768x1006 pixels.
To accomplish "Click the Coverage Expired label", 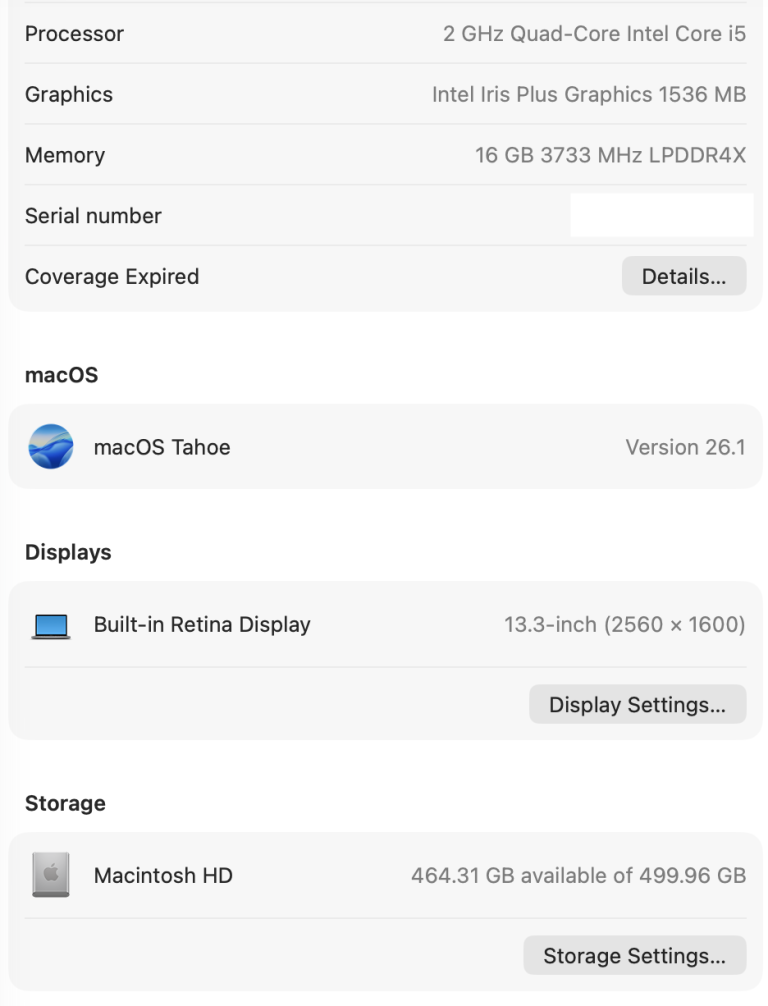I will pos(112,277).
